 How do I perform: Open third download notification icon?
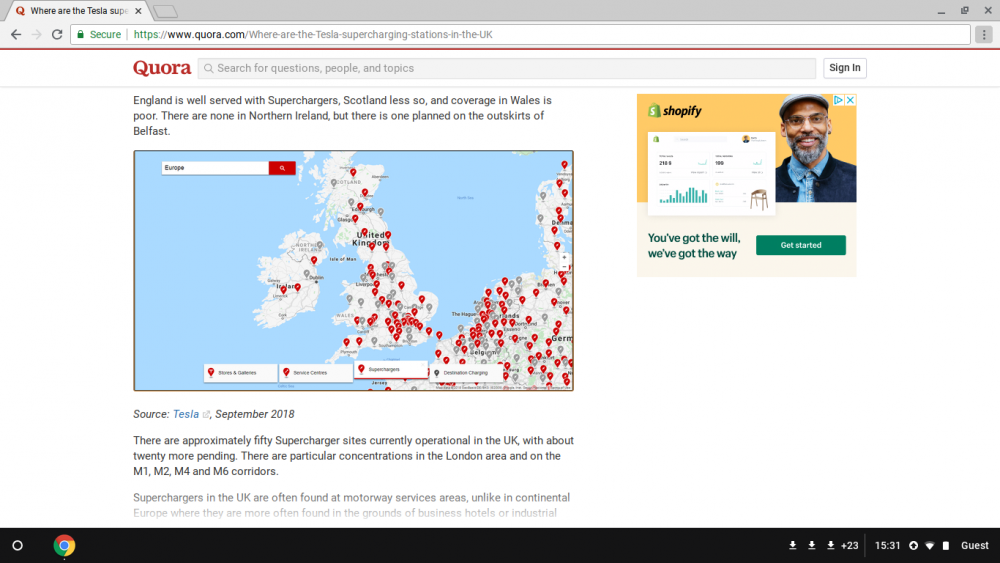[830, 545]
